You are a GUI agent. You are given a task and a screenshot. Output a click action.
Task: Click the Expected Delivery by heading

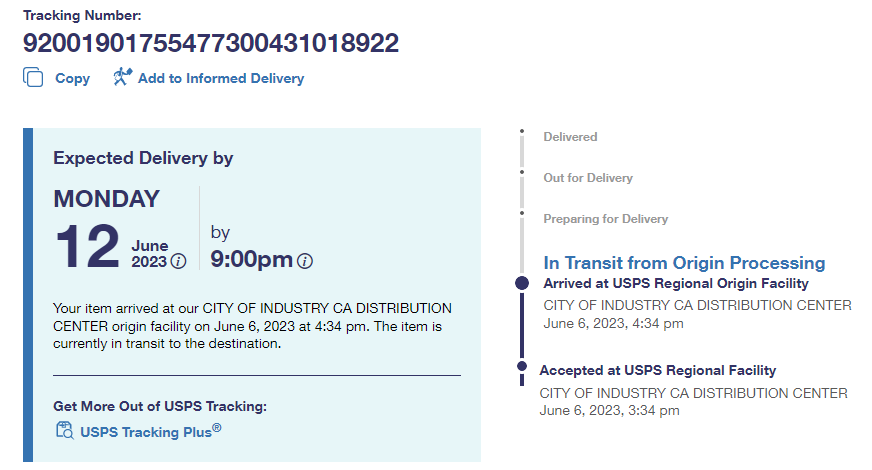pyautogui.click(x=143, y=158)
